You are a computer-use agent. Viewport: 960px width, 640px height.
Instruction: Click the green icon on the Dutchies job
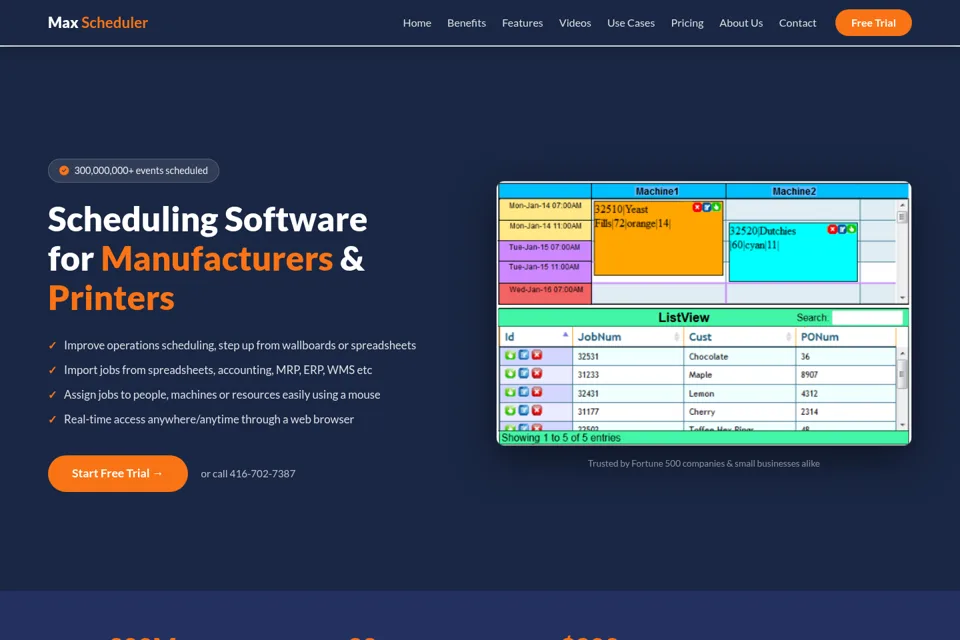[x=851, y=229]
